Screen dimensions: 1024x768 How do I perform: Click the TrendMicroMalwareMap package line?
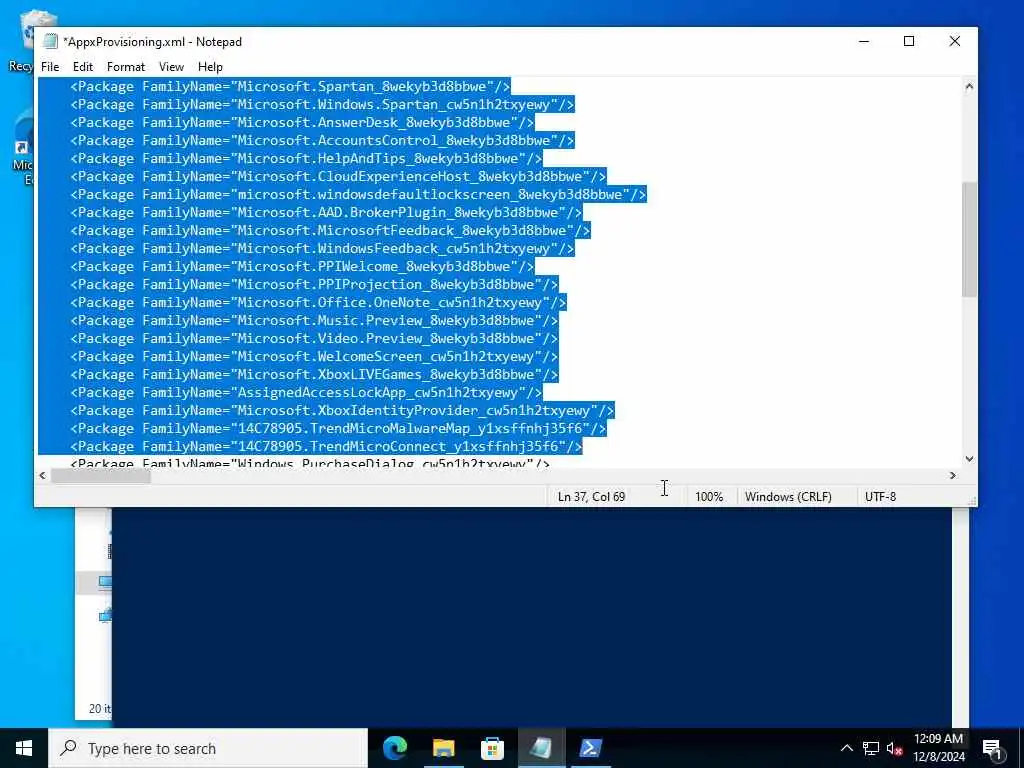pyautogui.click(x=338, y=428)
